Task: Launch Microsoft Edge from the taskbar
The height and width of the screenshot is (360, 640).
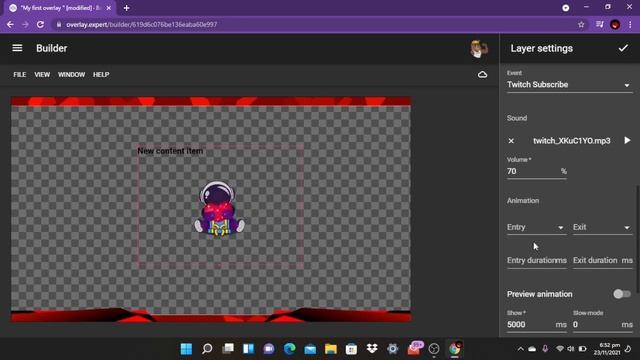Action: (x=289, y=349)
